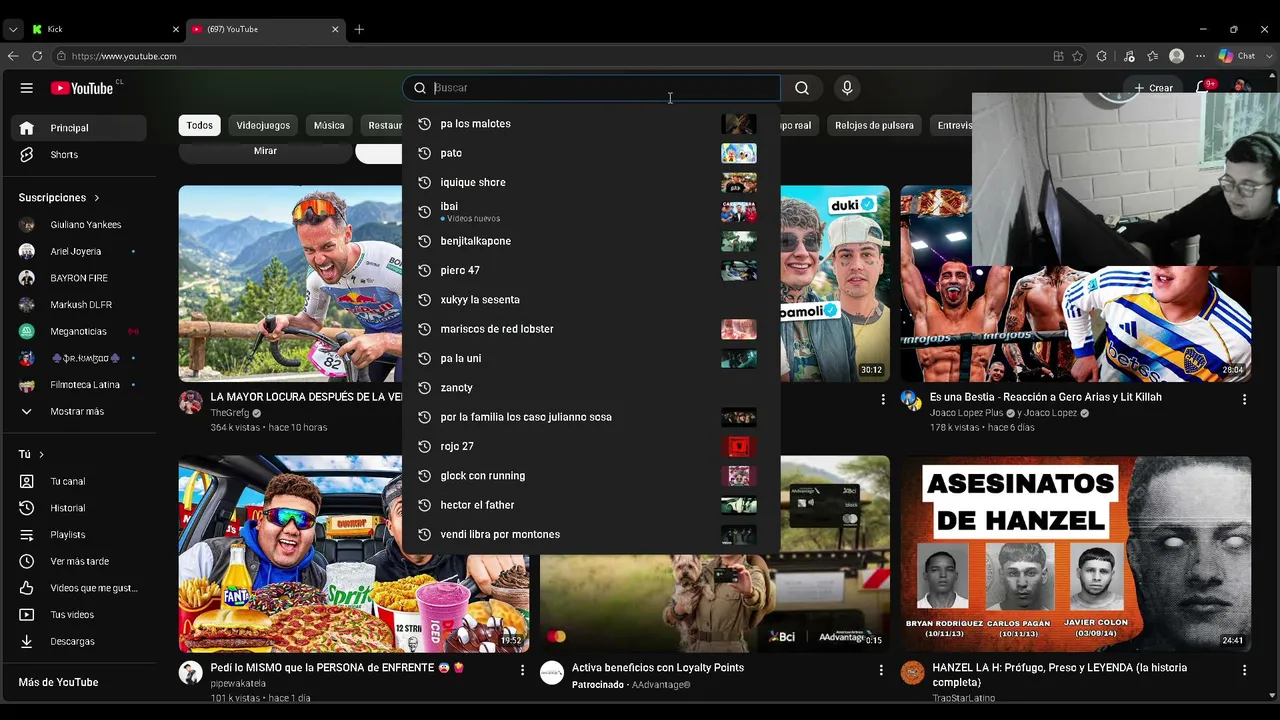Open the browser profile avatar icon
1280x720 pixels.
click(1177, 56)
